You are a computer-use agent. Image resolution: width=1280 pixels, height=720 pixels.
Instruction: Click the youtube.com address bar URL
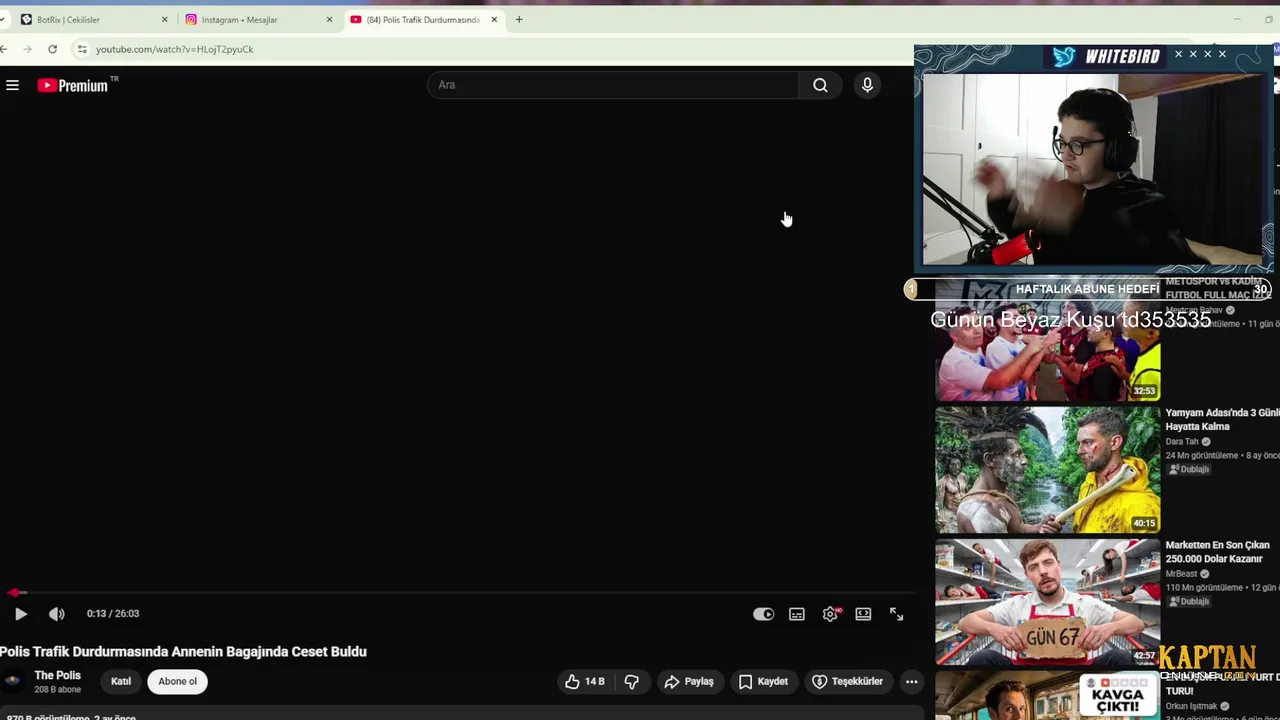pyautogui.click(x=174, y=49)
